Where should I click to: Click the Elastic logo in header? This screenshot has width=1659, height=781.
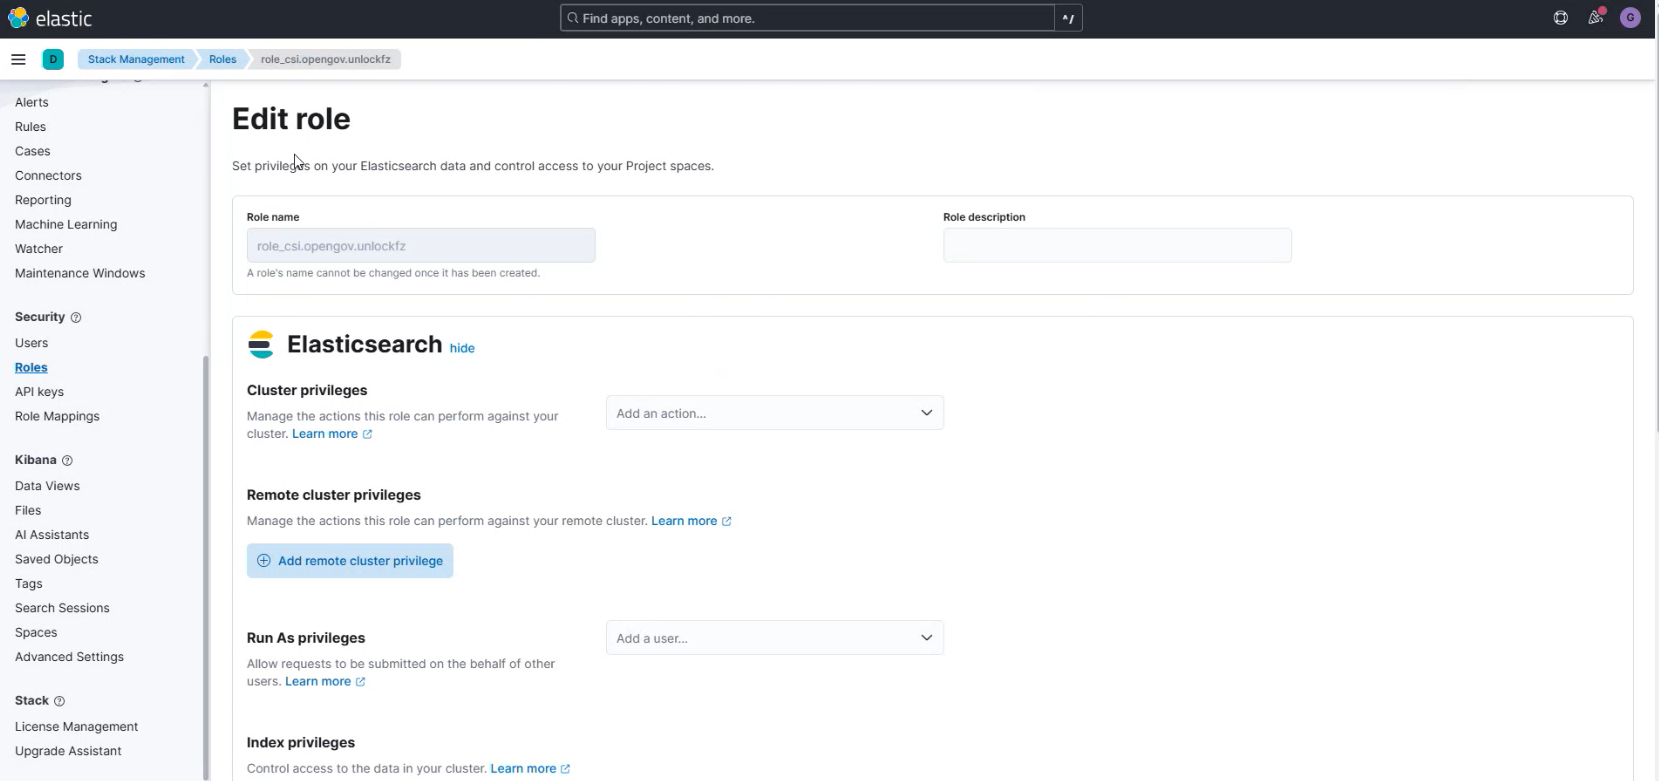click(x=50, y=18)
